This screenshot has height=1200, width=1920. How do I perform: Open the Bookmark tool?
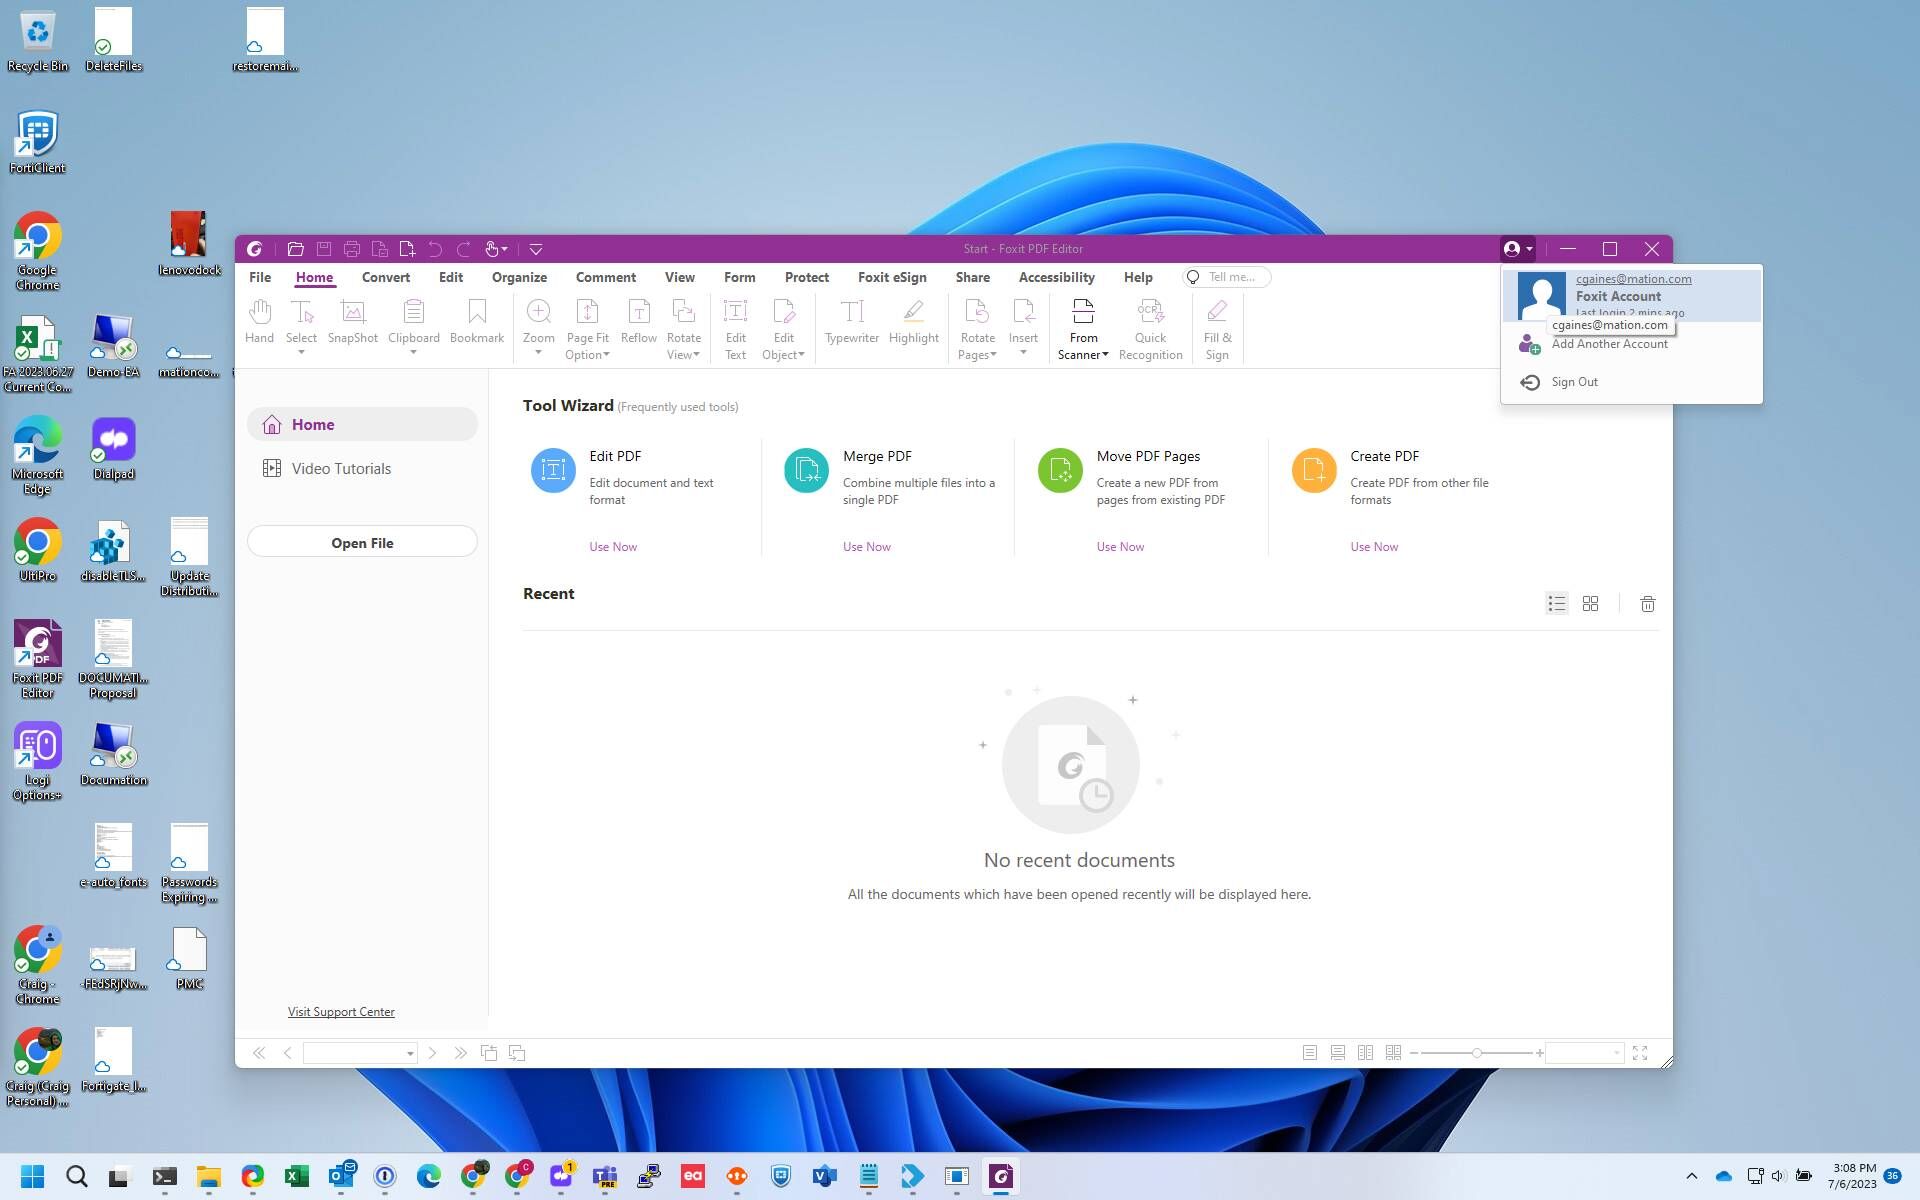pos(477,322)
